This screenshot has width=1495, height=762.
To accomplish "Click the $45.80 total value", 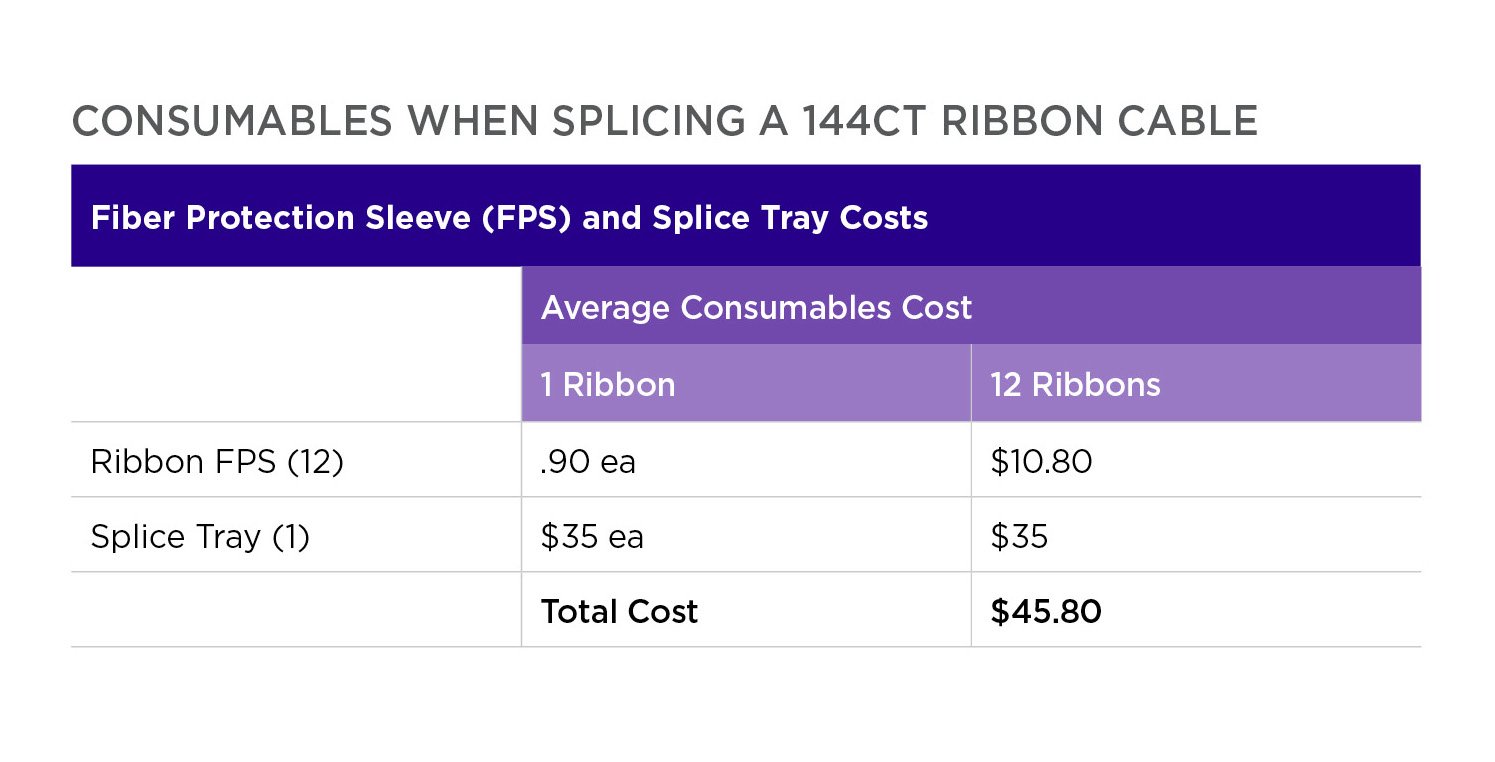I will pyautogui.click(x=1046, y=611).
